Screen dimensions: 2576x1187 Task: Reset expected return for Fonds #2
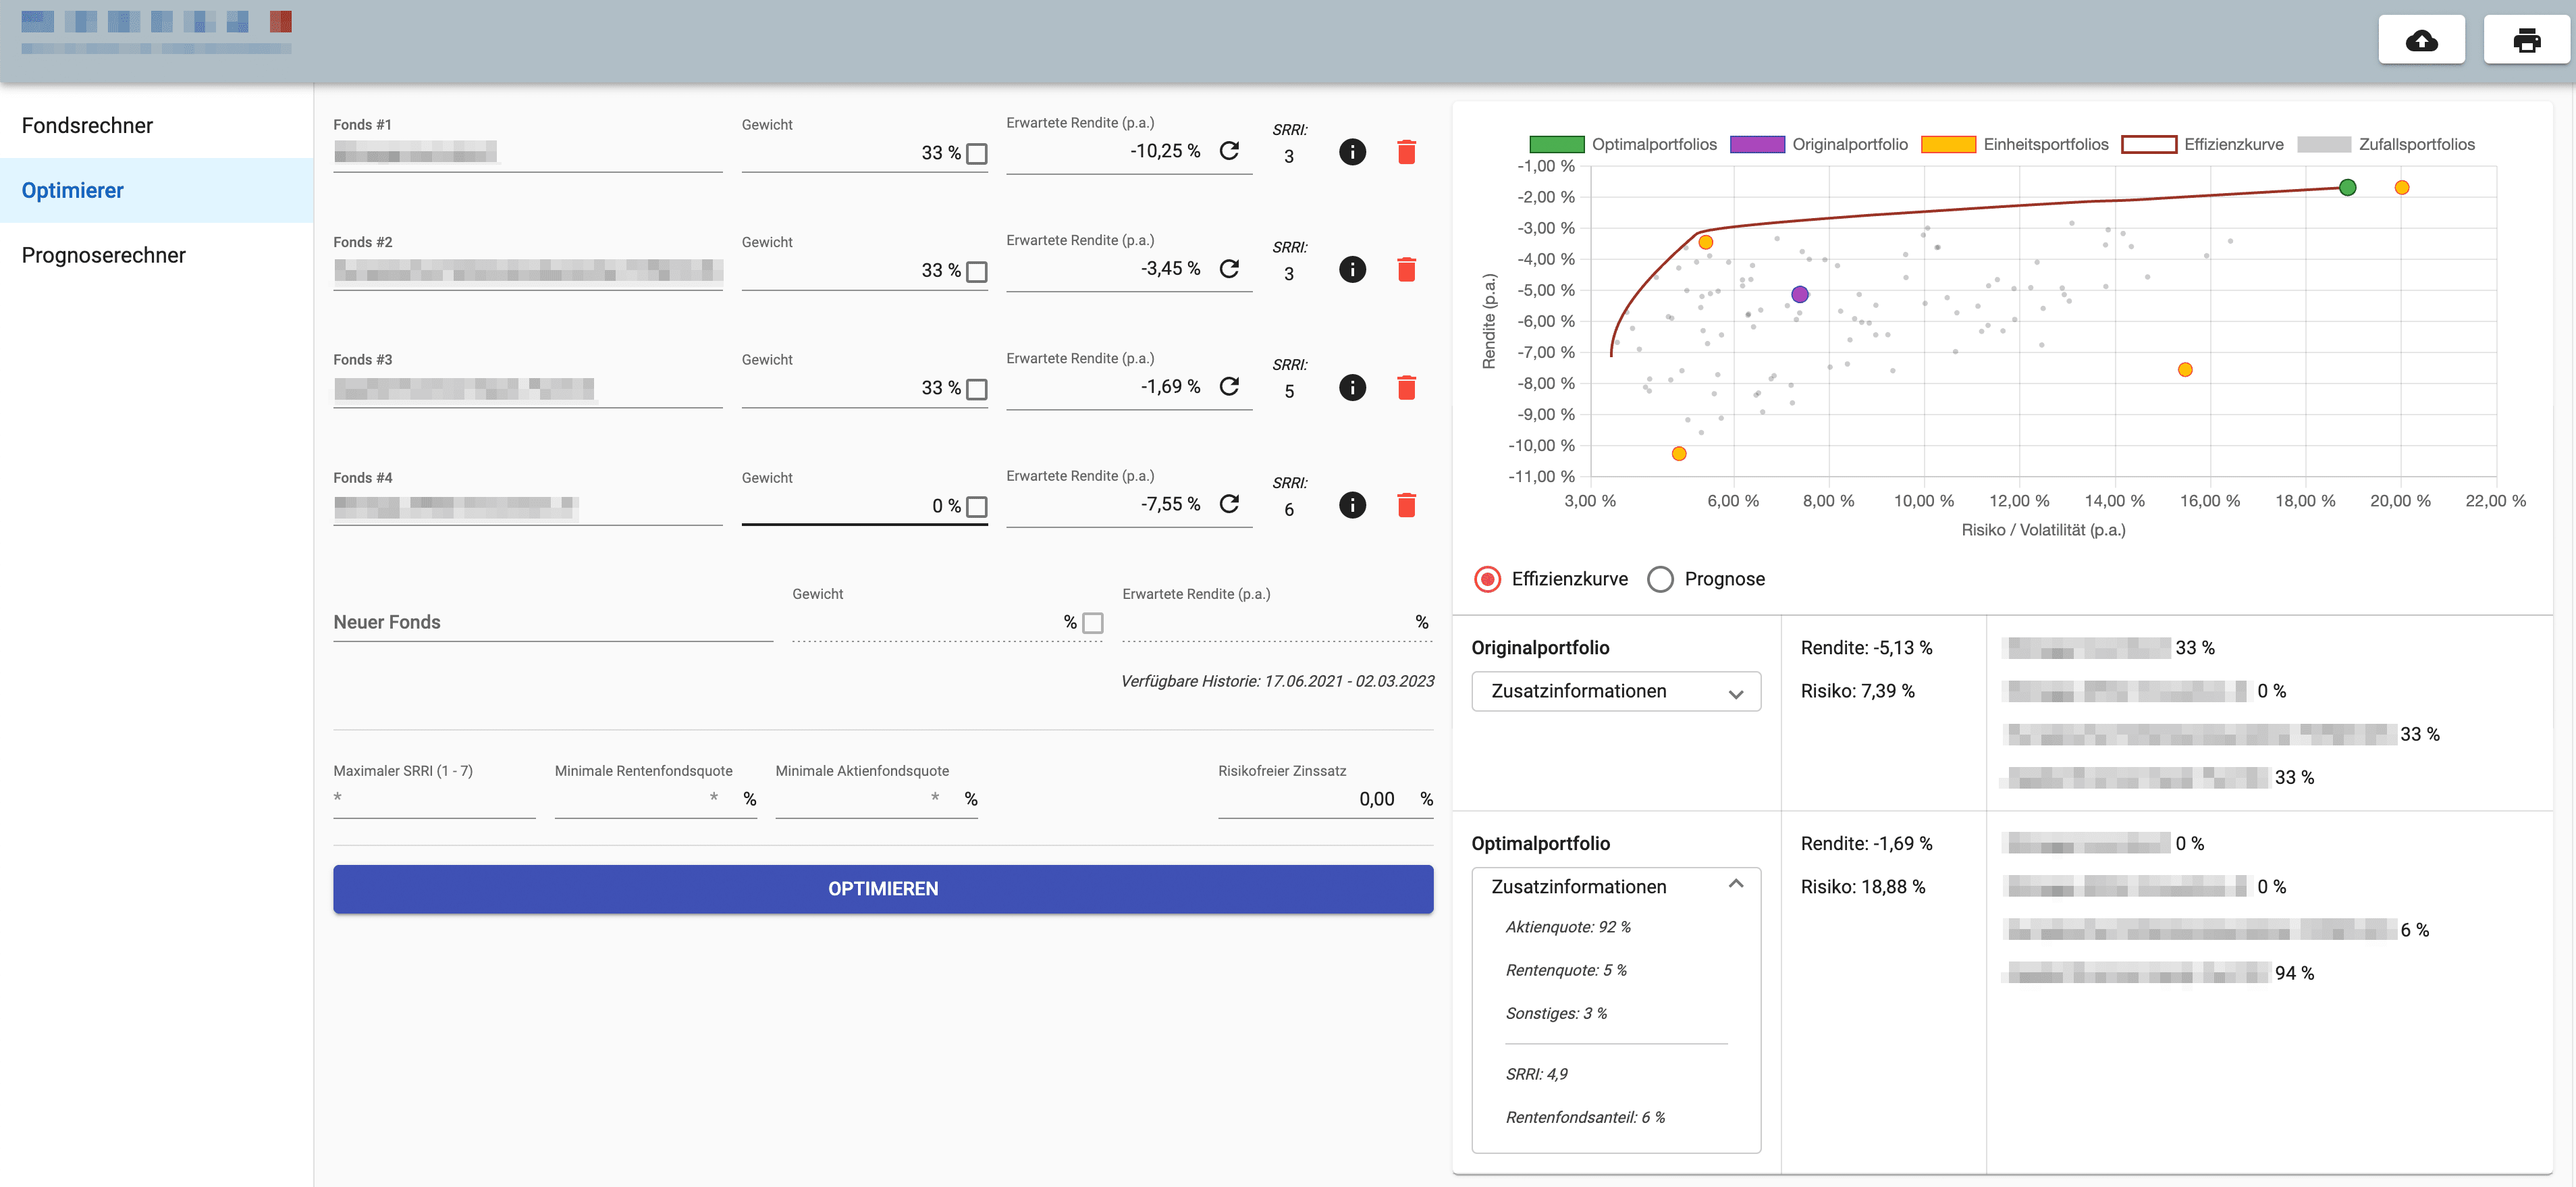point(1229,269)
